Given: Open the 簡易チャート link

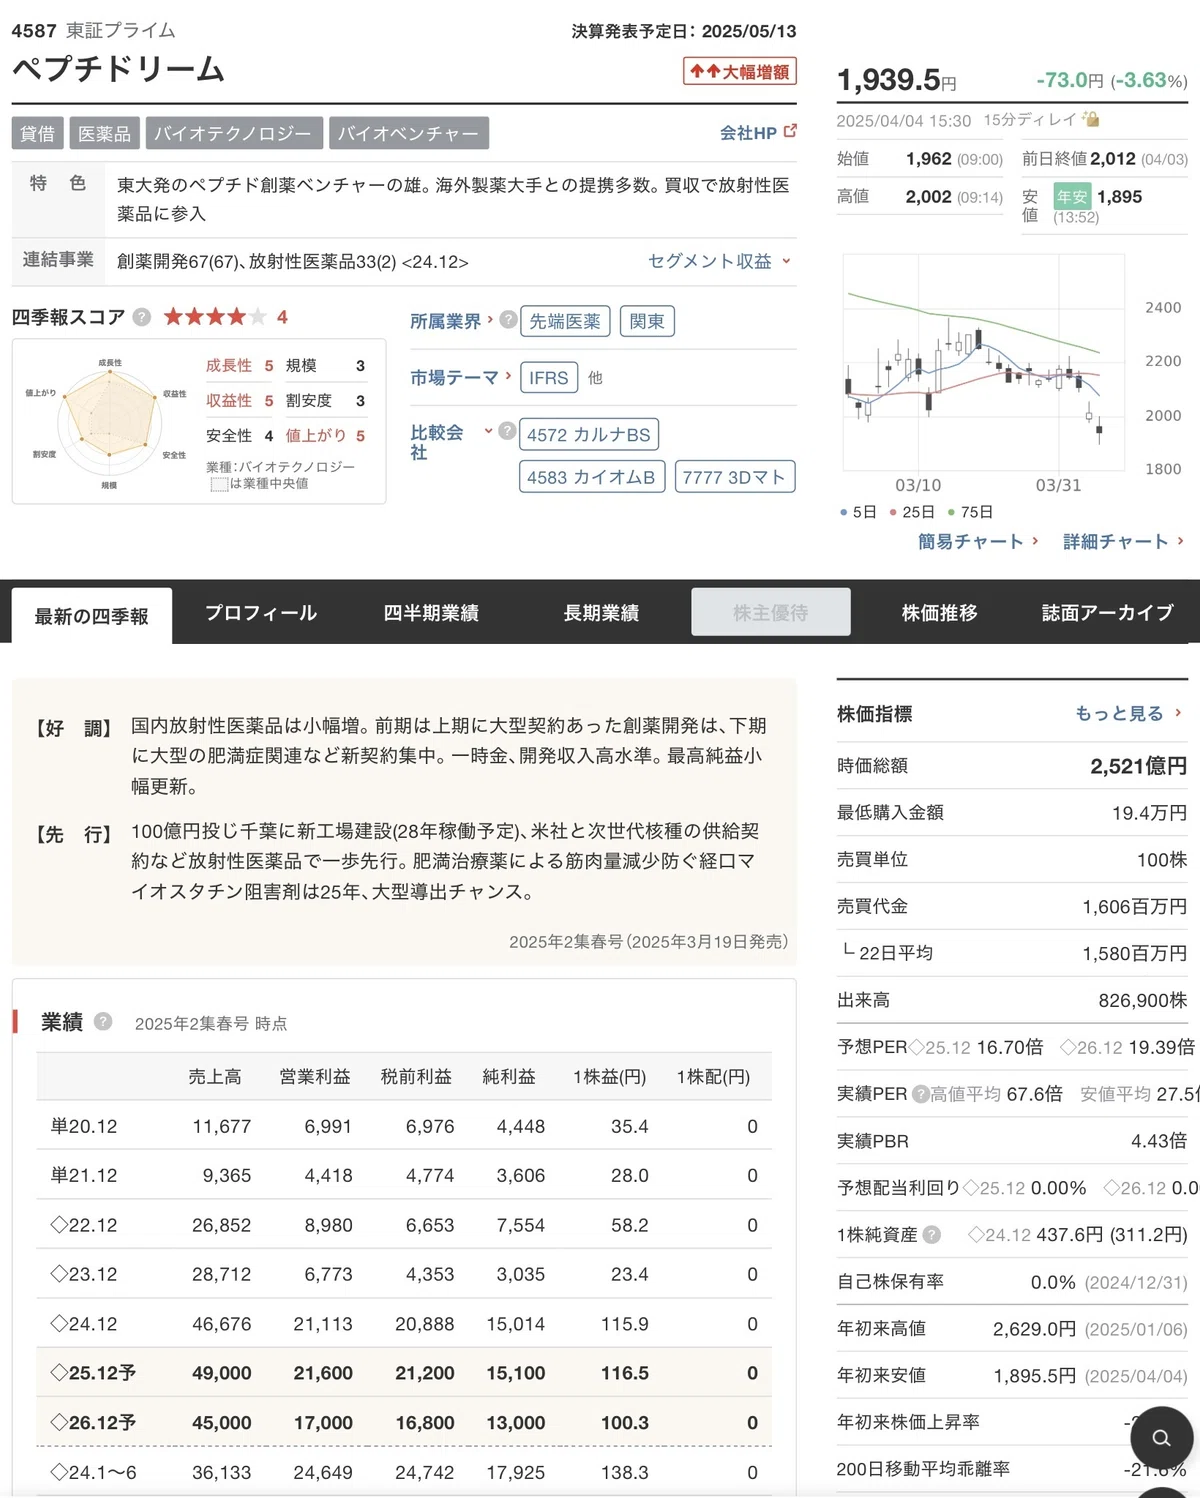Looking at the screenshot, I should (x=978, y=541).
